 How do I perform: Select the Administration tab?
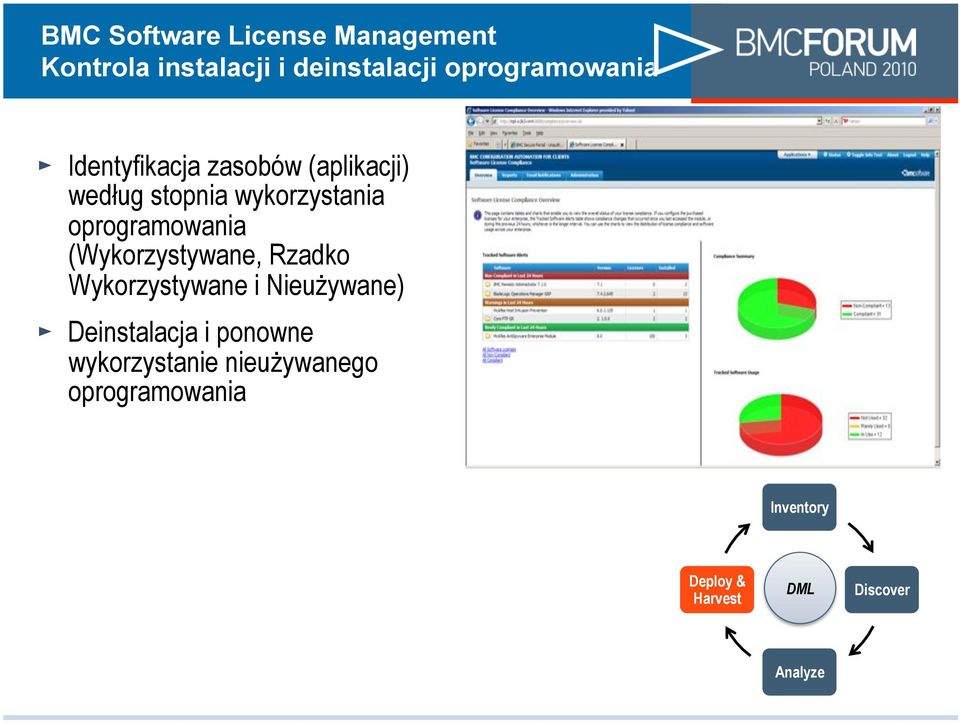584,175
